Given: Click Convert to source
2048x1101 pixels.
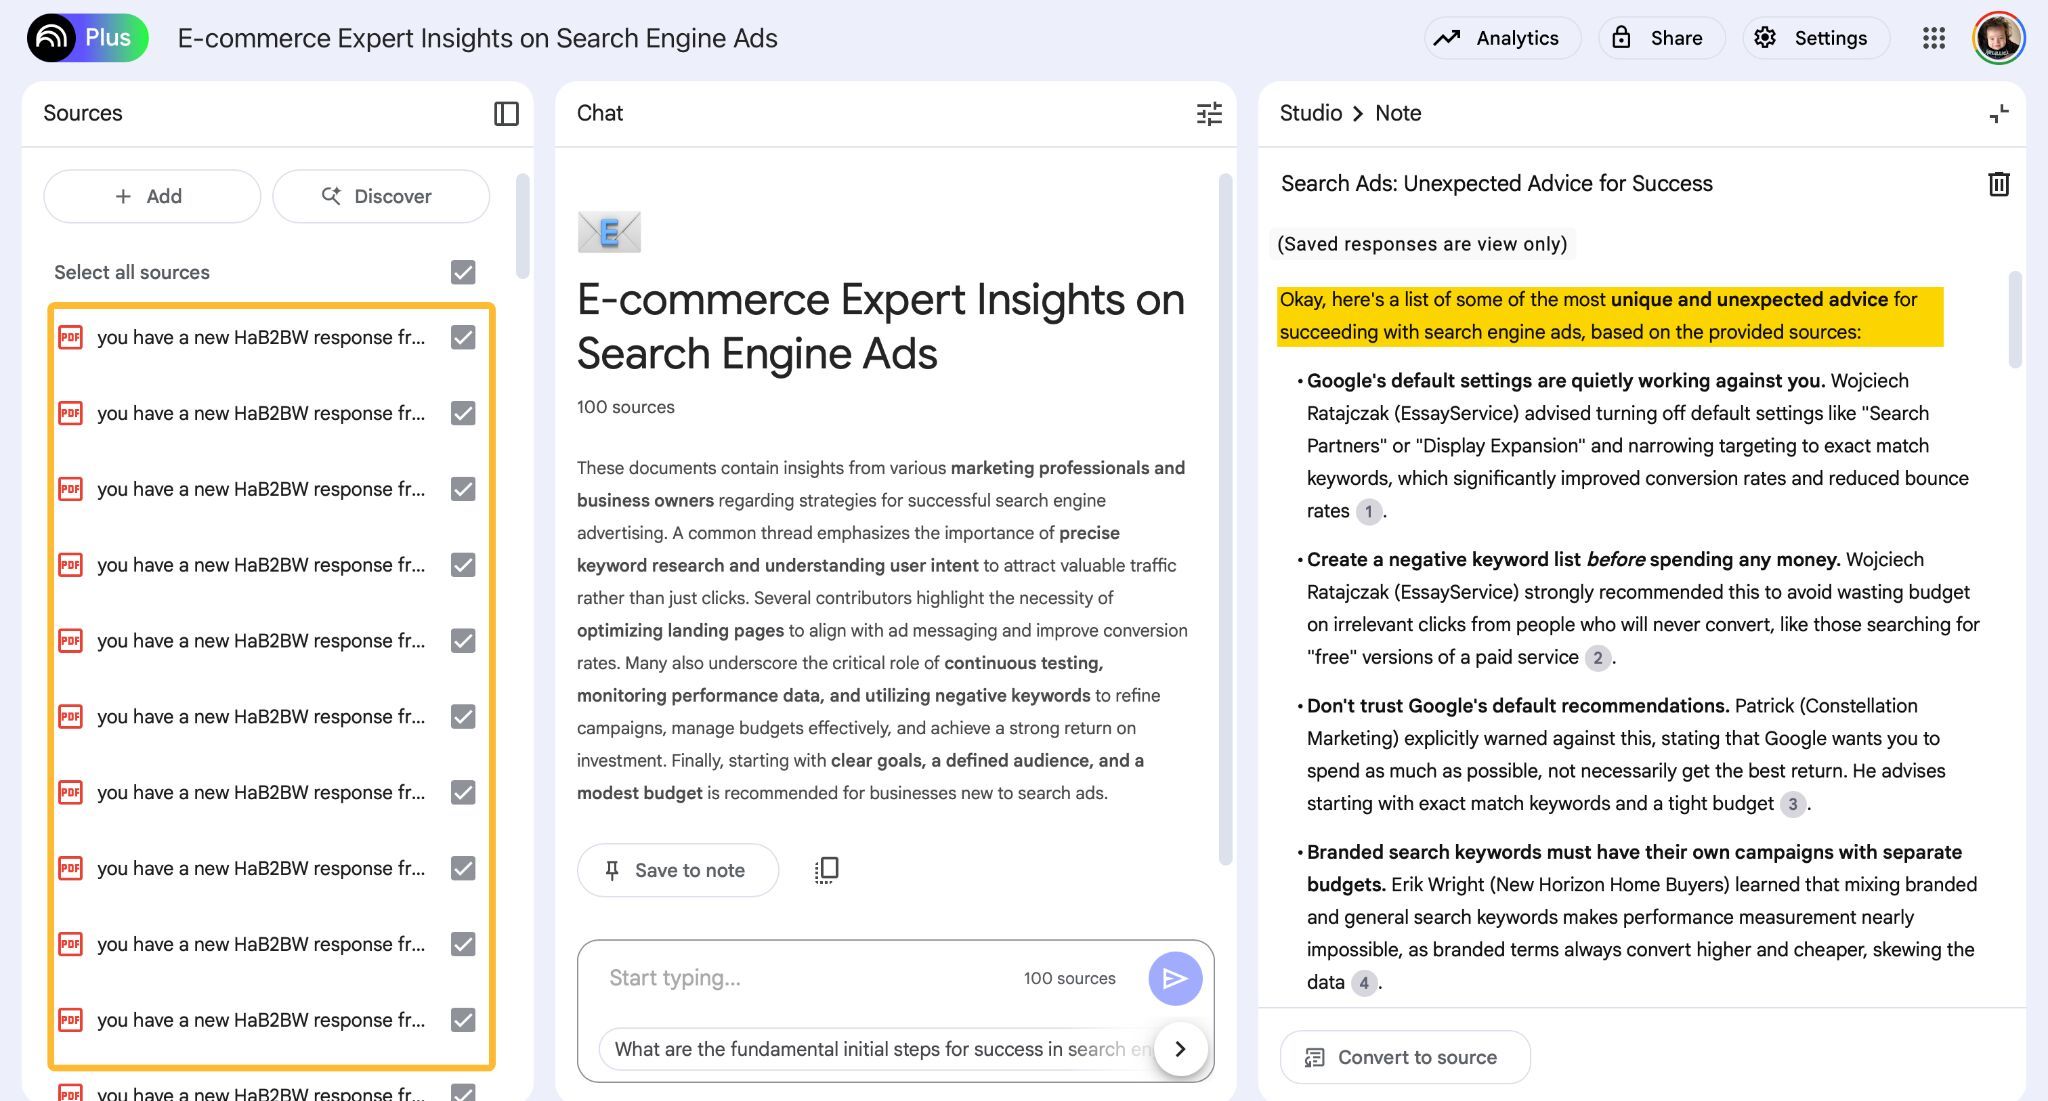Looking at the screenshot, I should 1404,1057.
